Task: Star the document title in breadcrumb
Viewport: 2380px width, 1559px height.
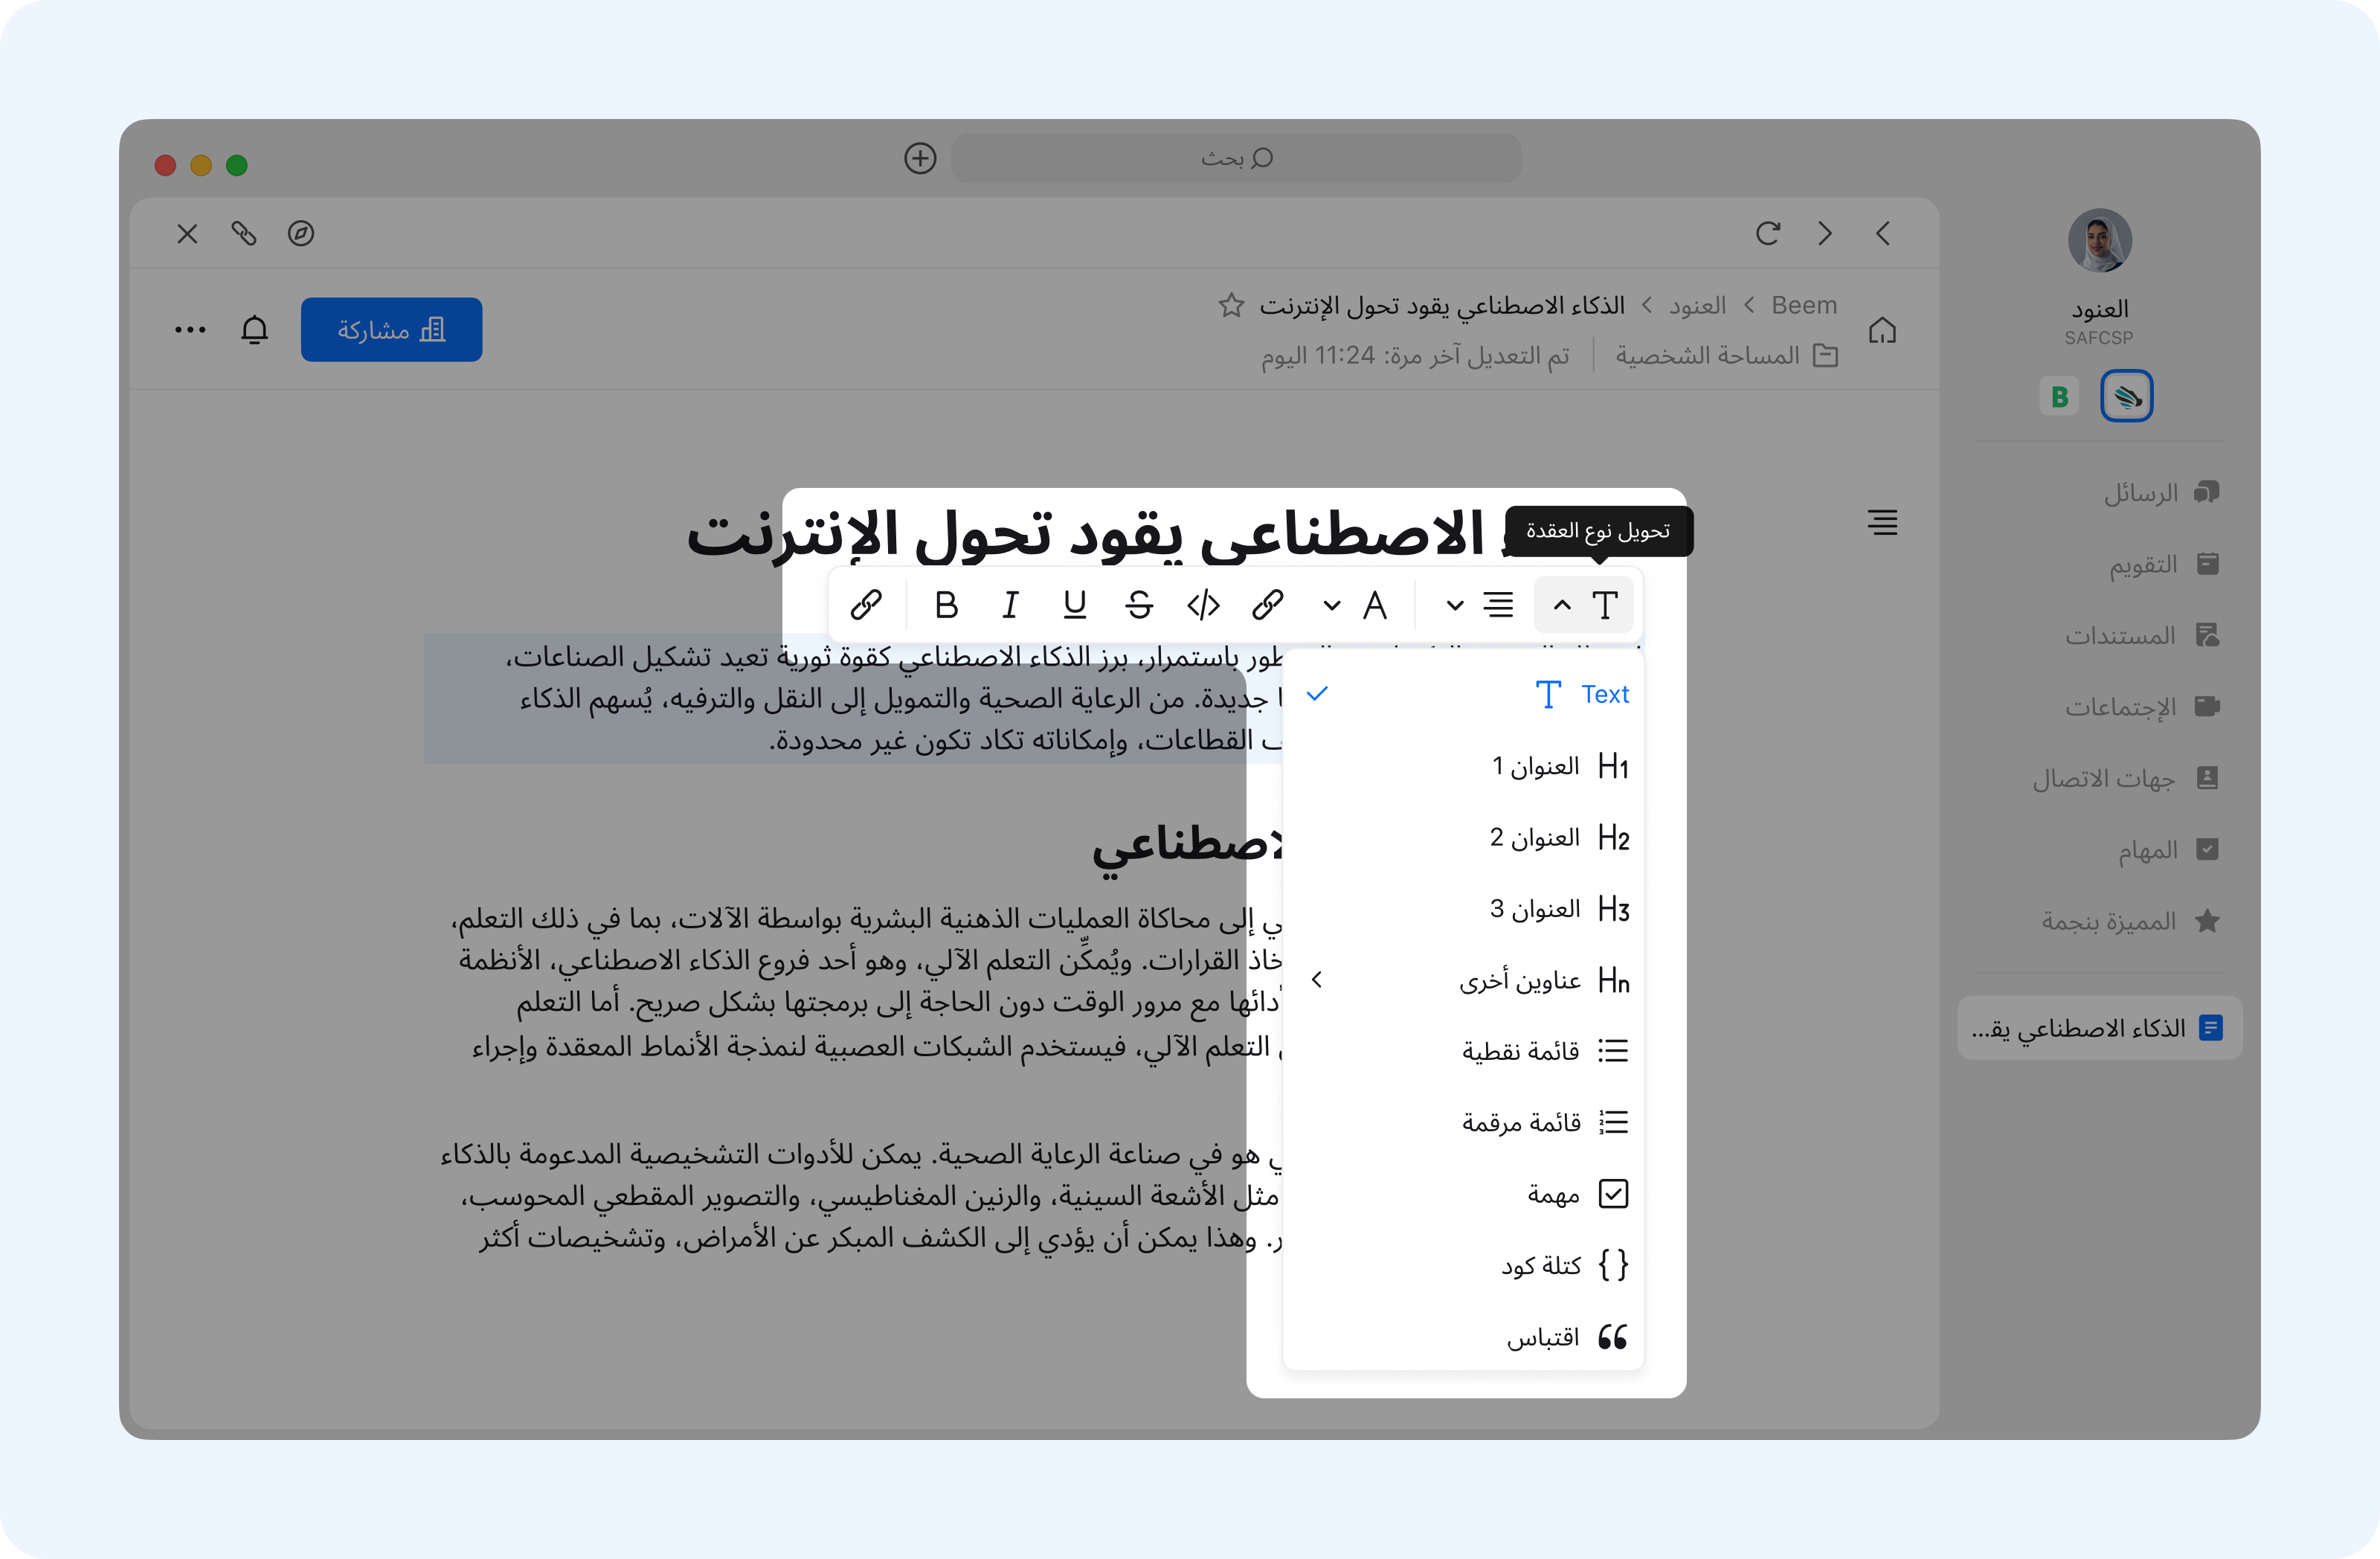Action: pos(1231,305)
